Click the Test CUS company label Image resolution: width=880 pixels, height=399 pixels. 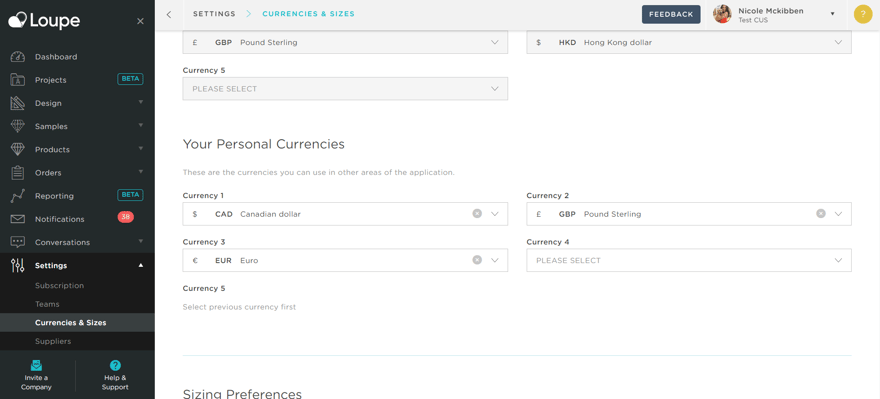(753, 20)
